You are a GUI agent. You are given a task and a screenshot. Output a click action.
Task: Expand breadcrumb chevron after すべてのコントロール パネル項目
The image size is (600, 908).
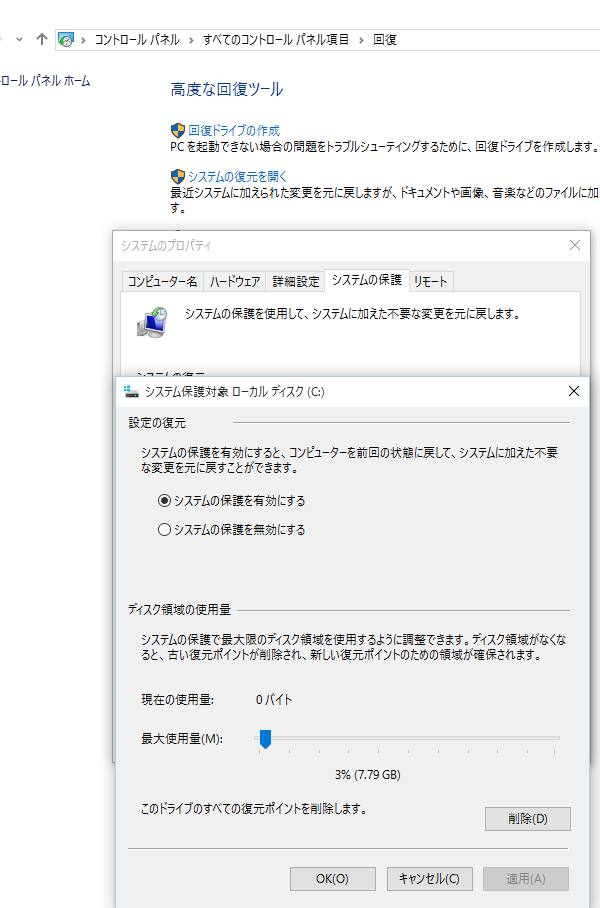(362, 40)
